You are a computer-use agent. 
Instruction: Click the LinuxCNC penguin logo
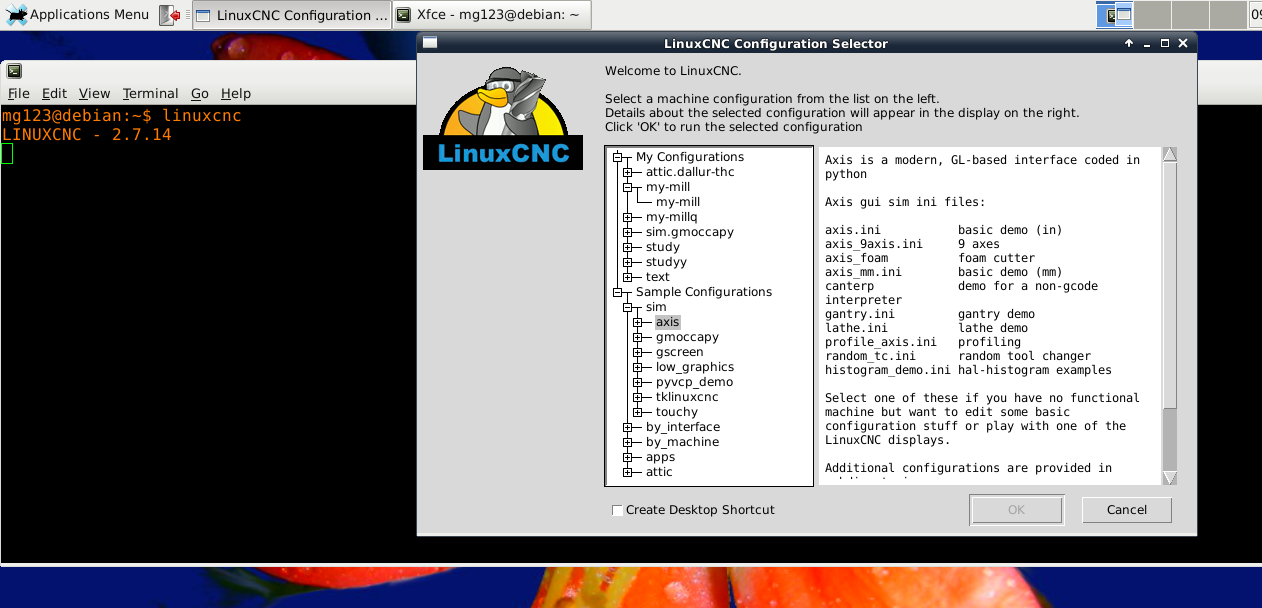point(503,117)
